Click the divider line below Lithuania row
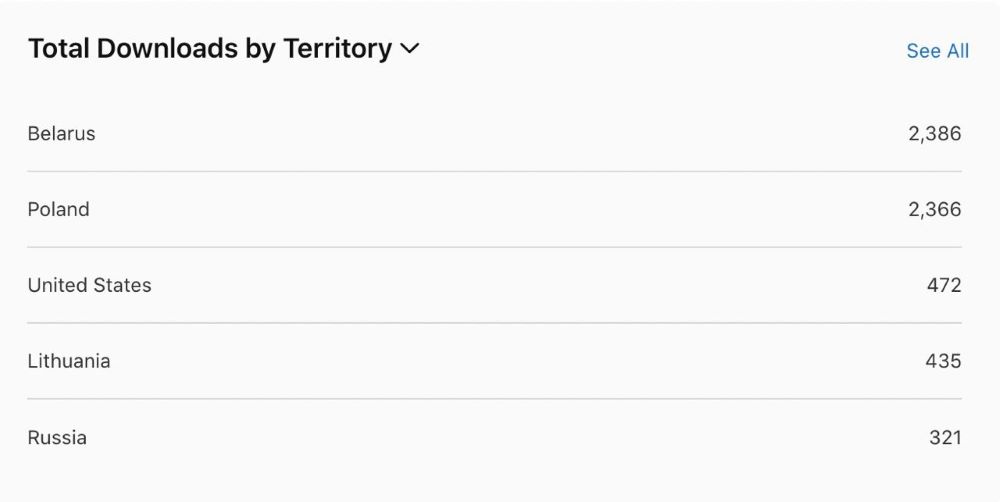This screenshot has width=1000, height=502. coord(494,399)
